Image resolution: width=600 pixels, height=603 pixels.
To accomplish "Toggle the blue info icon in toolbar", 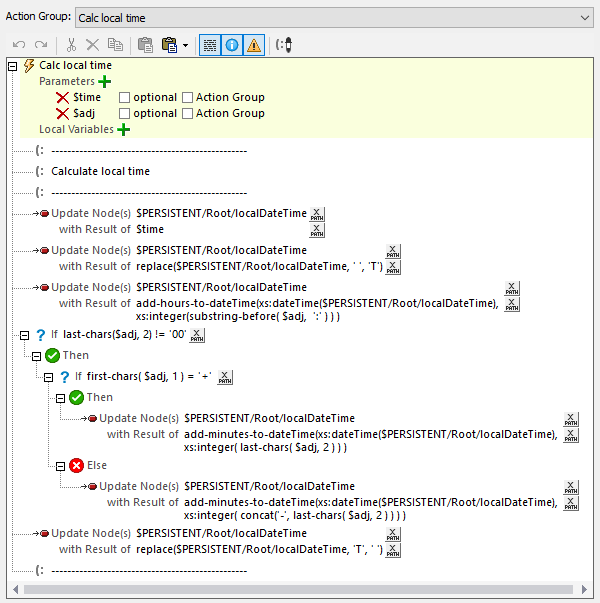I will pos(230,45).
